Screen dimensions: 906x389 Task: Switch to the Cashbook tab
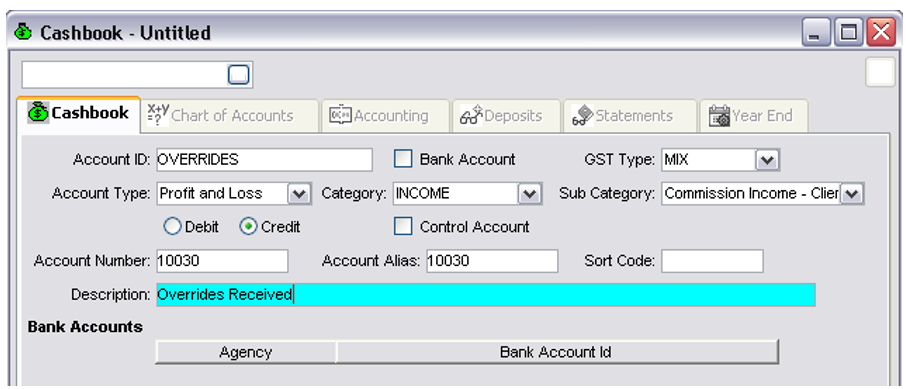[x=78, y=113]
